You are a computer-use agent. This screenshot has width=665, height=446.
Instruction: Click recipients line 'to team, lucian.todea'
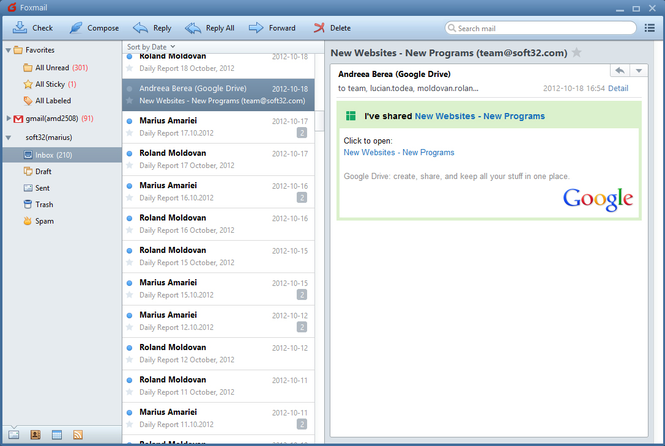tap(408, 88)
